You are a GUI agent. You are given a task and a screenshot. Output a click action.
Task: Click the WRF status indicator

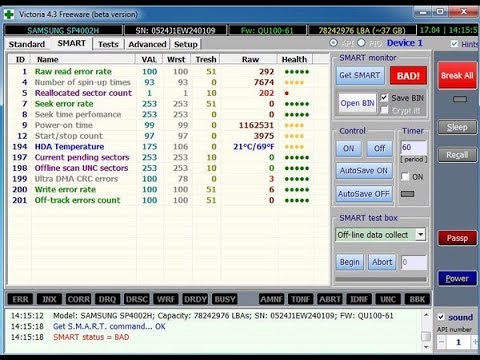tap(166, 299)
